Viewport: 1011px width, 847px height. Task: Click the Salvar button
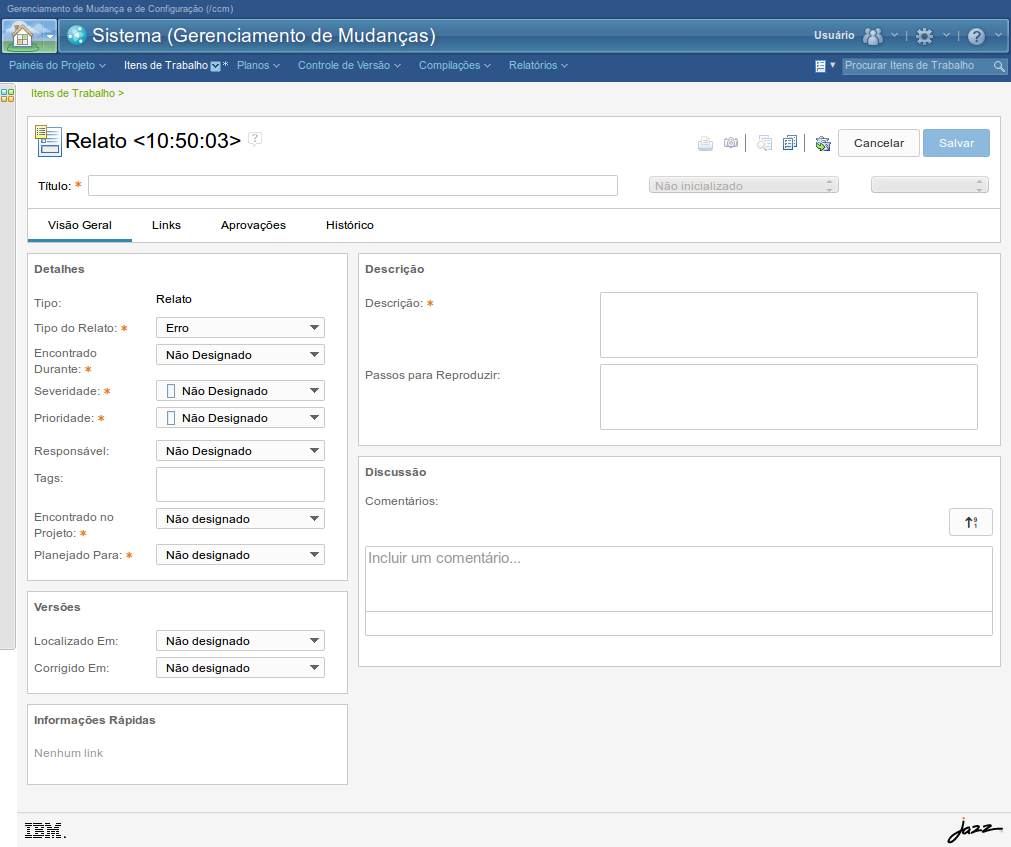coord(956,143)
